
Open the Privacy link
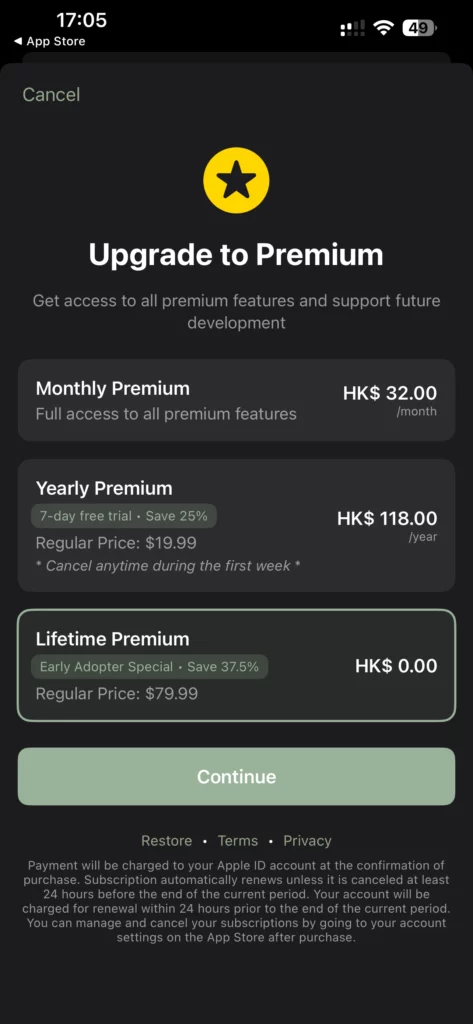[307, 840]
